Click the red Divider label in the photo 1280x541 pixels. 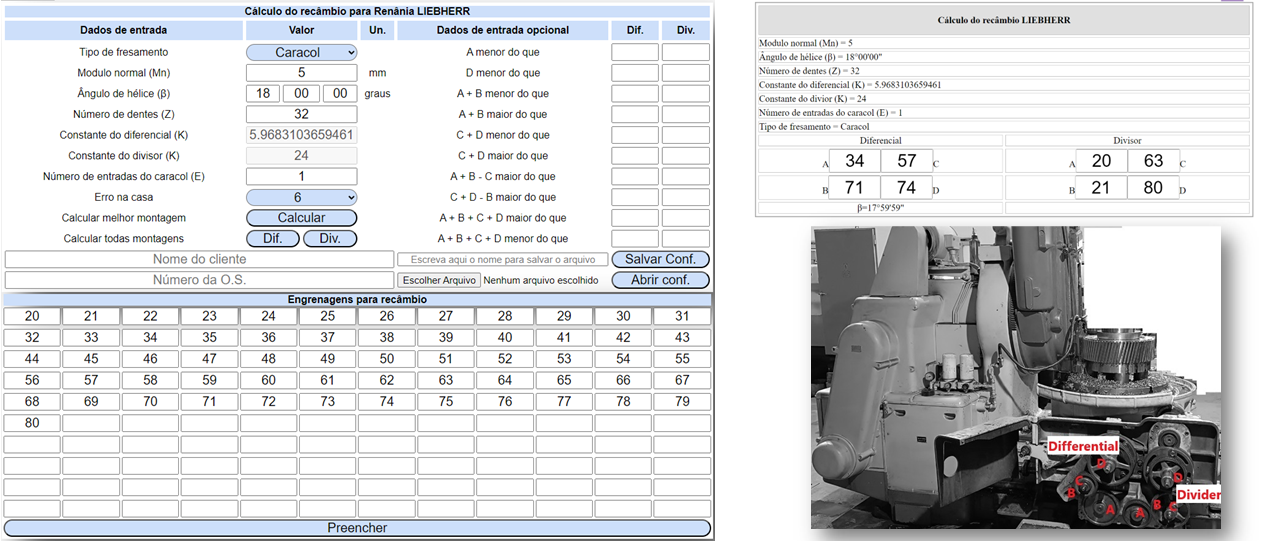(1198, 495)
